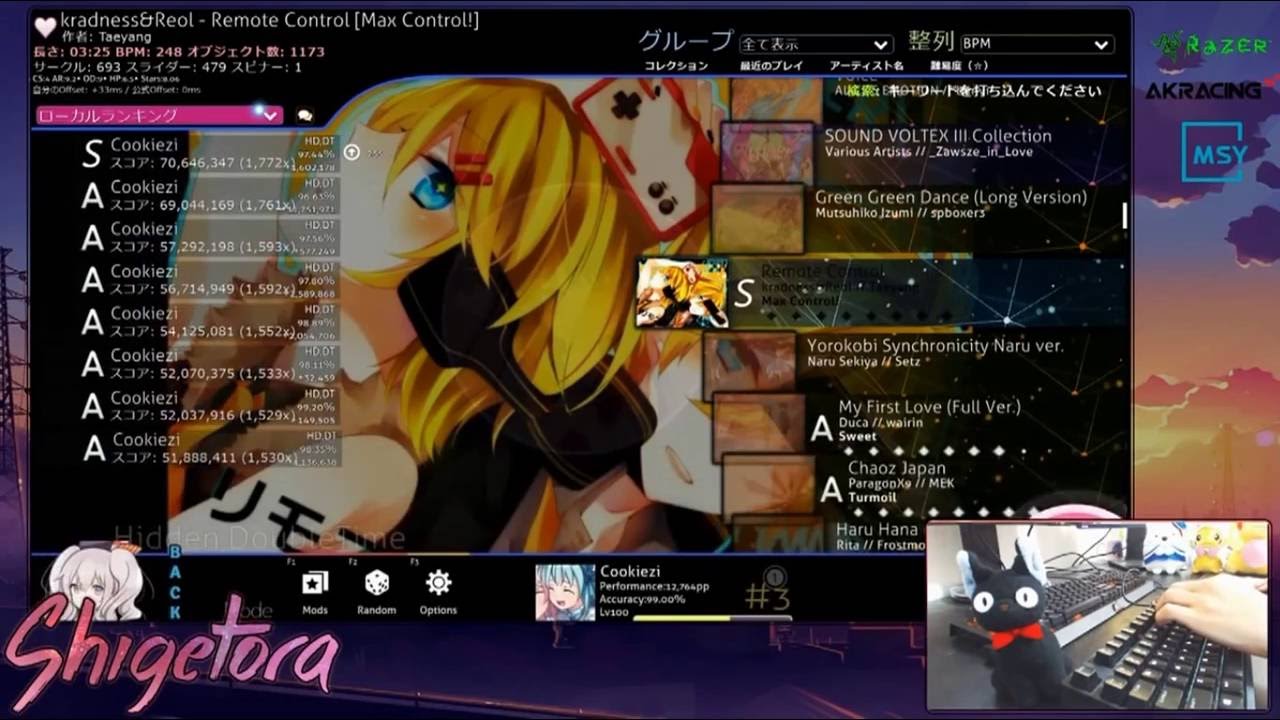Open the score 70,646,347 leaderboard entry
This screenshot has height=720, width=1280.
tap(208, 153)
